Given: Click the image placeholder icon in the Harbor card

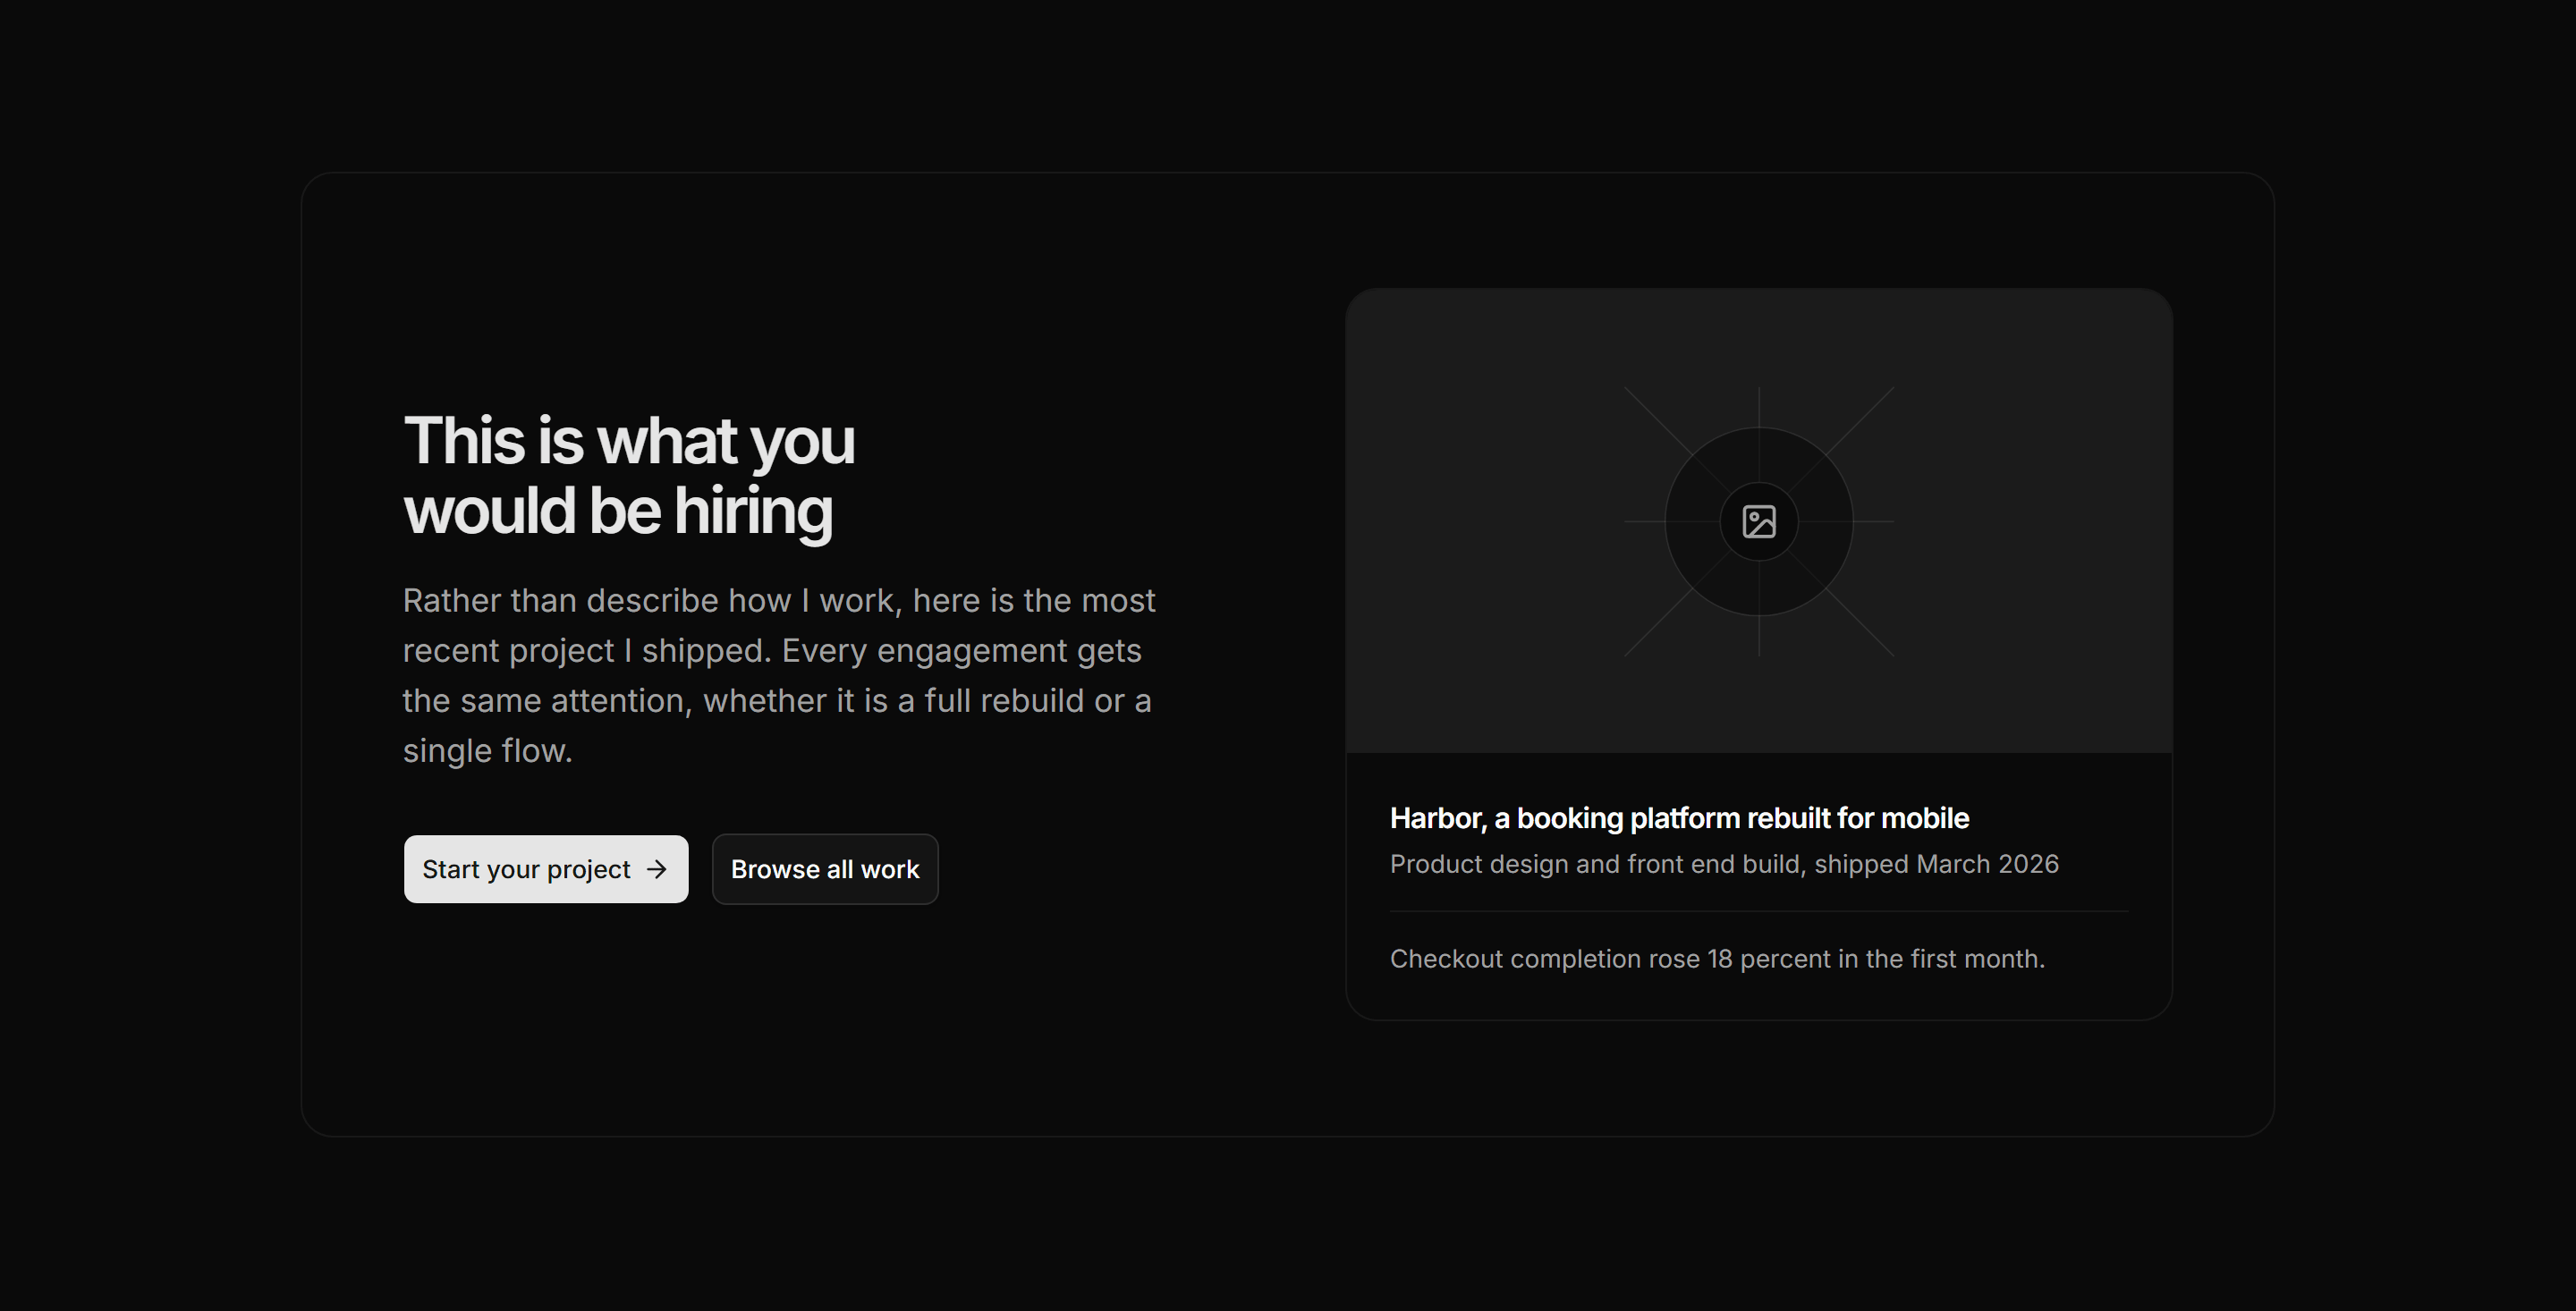Looking at the screenshot, I should tap(1759, 522).
